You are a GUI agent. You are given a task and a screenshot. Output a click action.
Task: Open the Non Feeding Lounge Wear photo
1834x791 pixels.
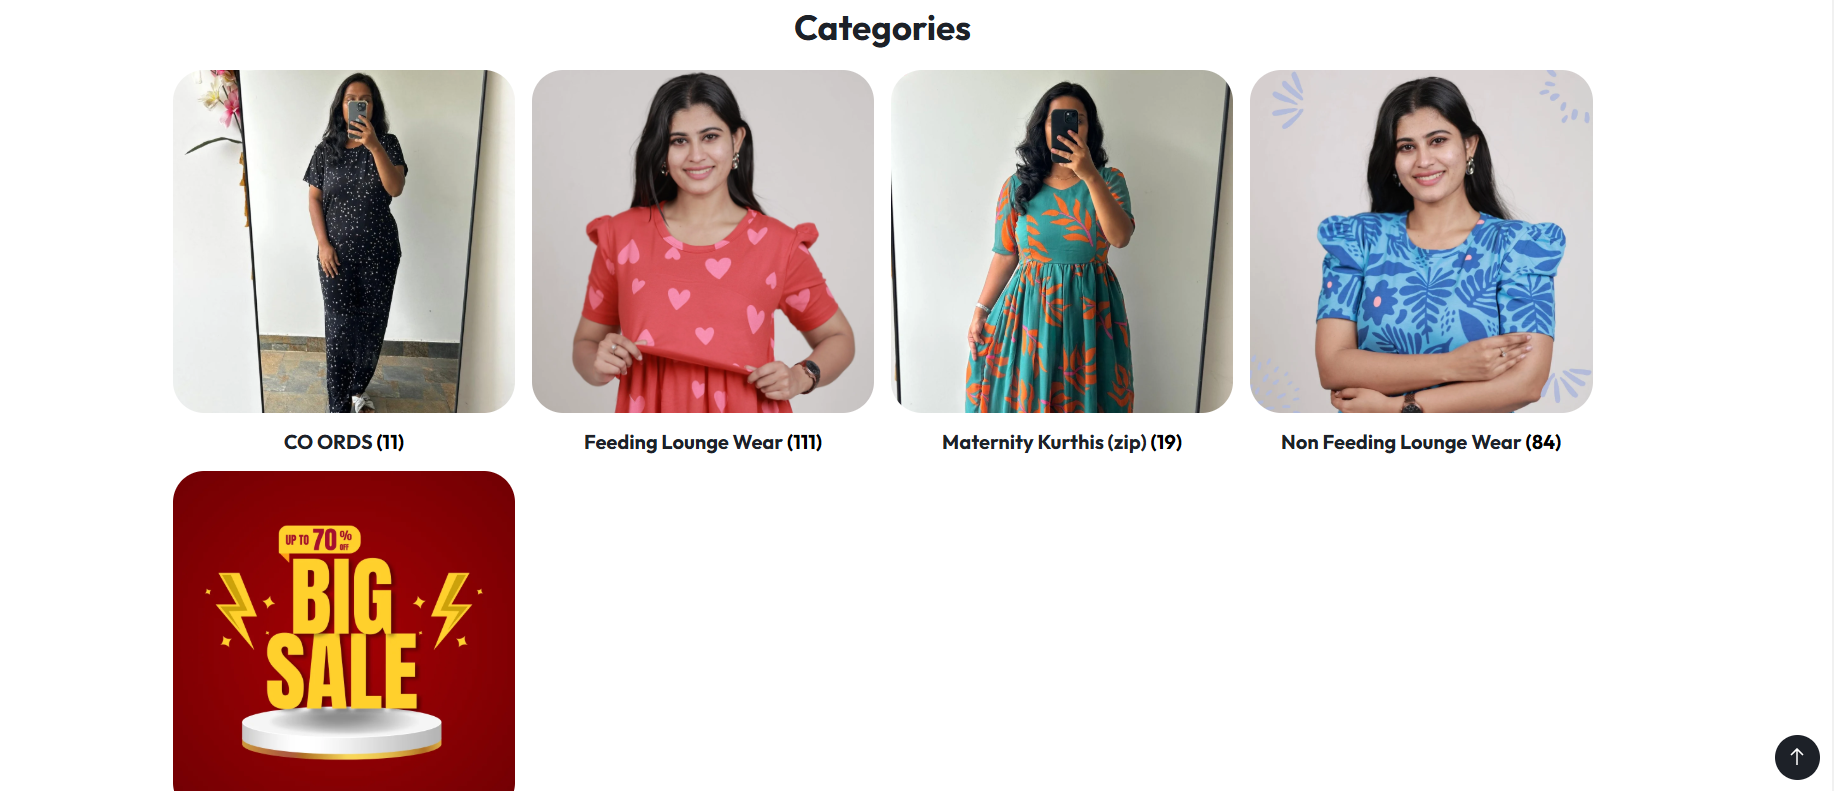pos(1421,241)
